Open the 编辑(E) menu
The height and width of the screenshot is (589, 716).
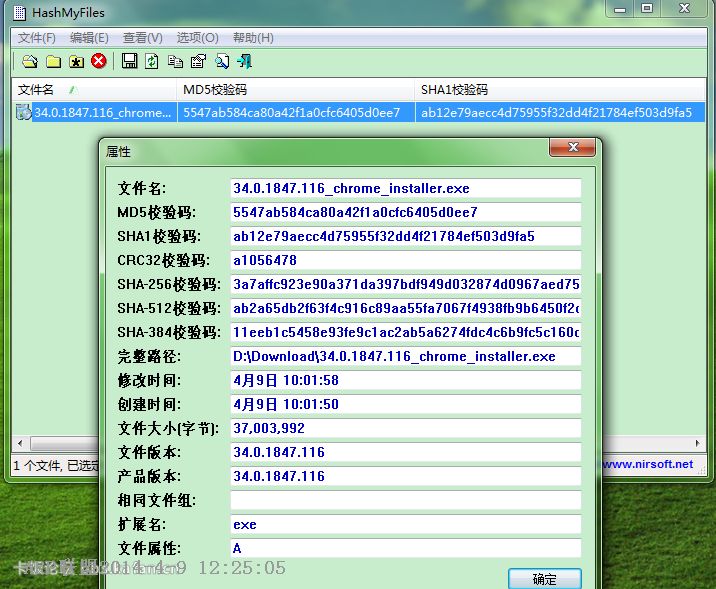tap(89, 38)
